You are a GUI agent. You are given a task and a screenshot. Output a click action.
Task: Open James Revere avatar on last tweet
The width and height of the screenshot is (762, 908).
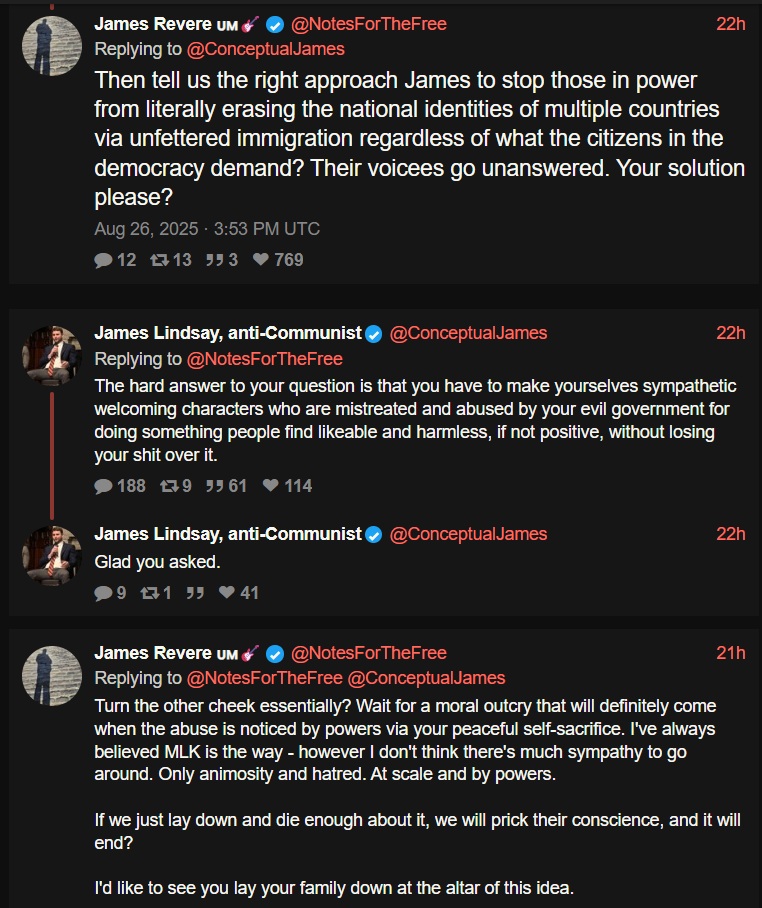click(x=52, y=675)
